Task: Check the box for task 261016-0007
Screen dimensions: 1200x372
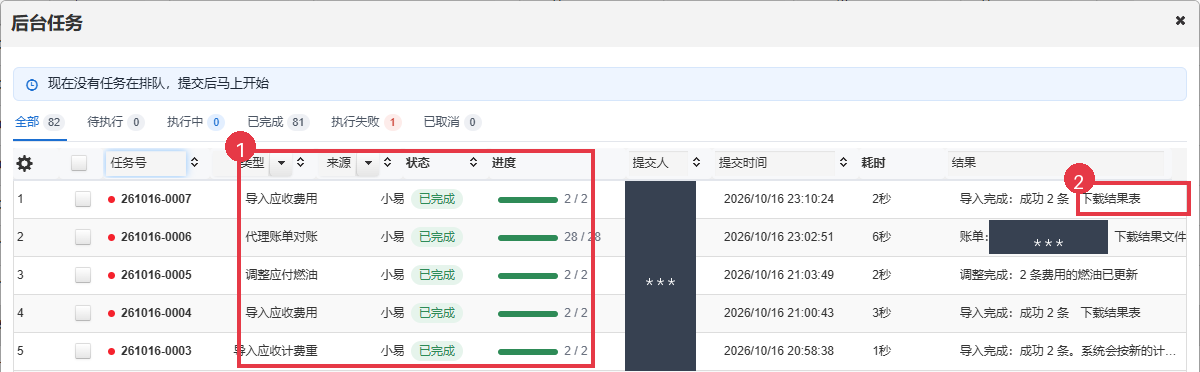Action: [x=83, y=199]
